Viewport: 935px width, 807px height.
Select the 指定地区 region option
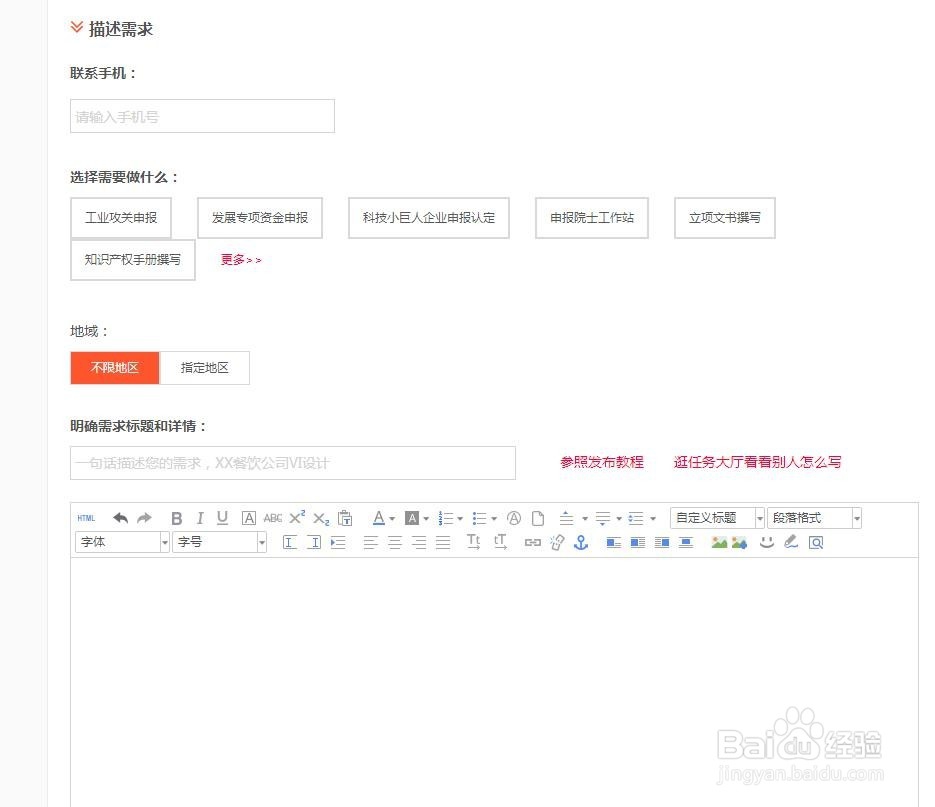coord(205,367)
